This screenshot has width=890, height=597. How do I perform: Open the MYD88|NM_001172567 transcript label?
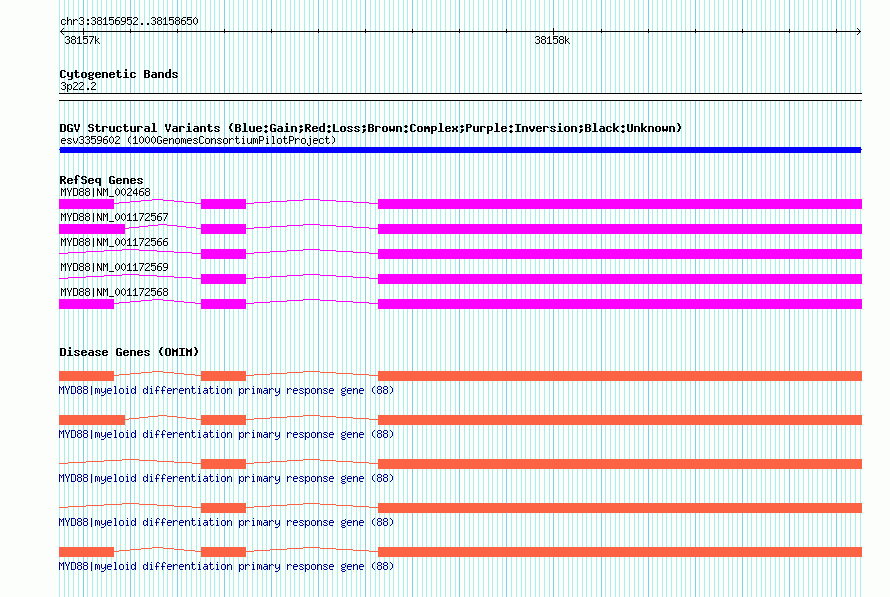point(114,217)
